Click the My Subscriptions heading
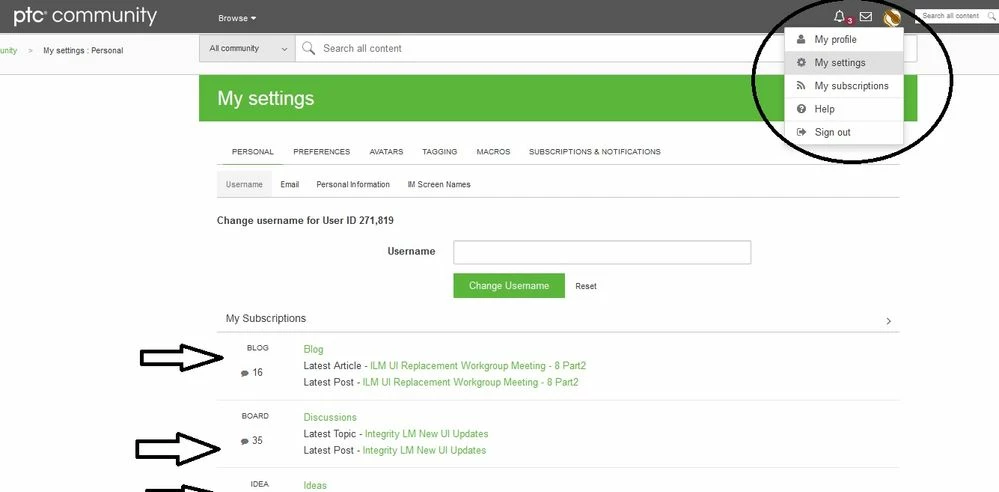 coord(266,318)
